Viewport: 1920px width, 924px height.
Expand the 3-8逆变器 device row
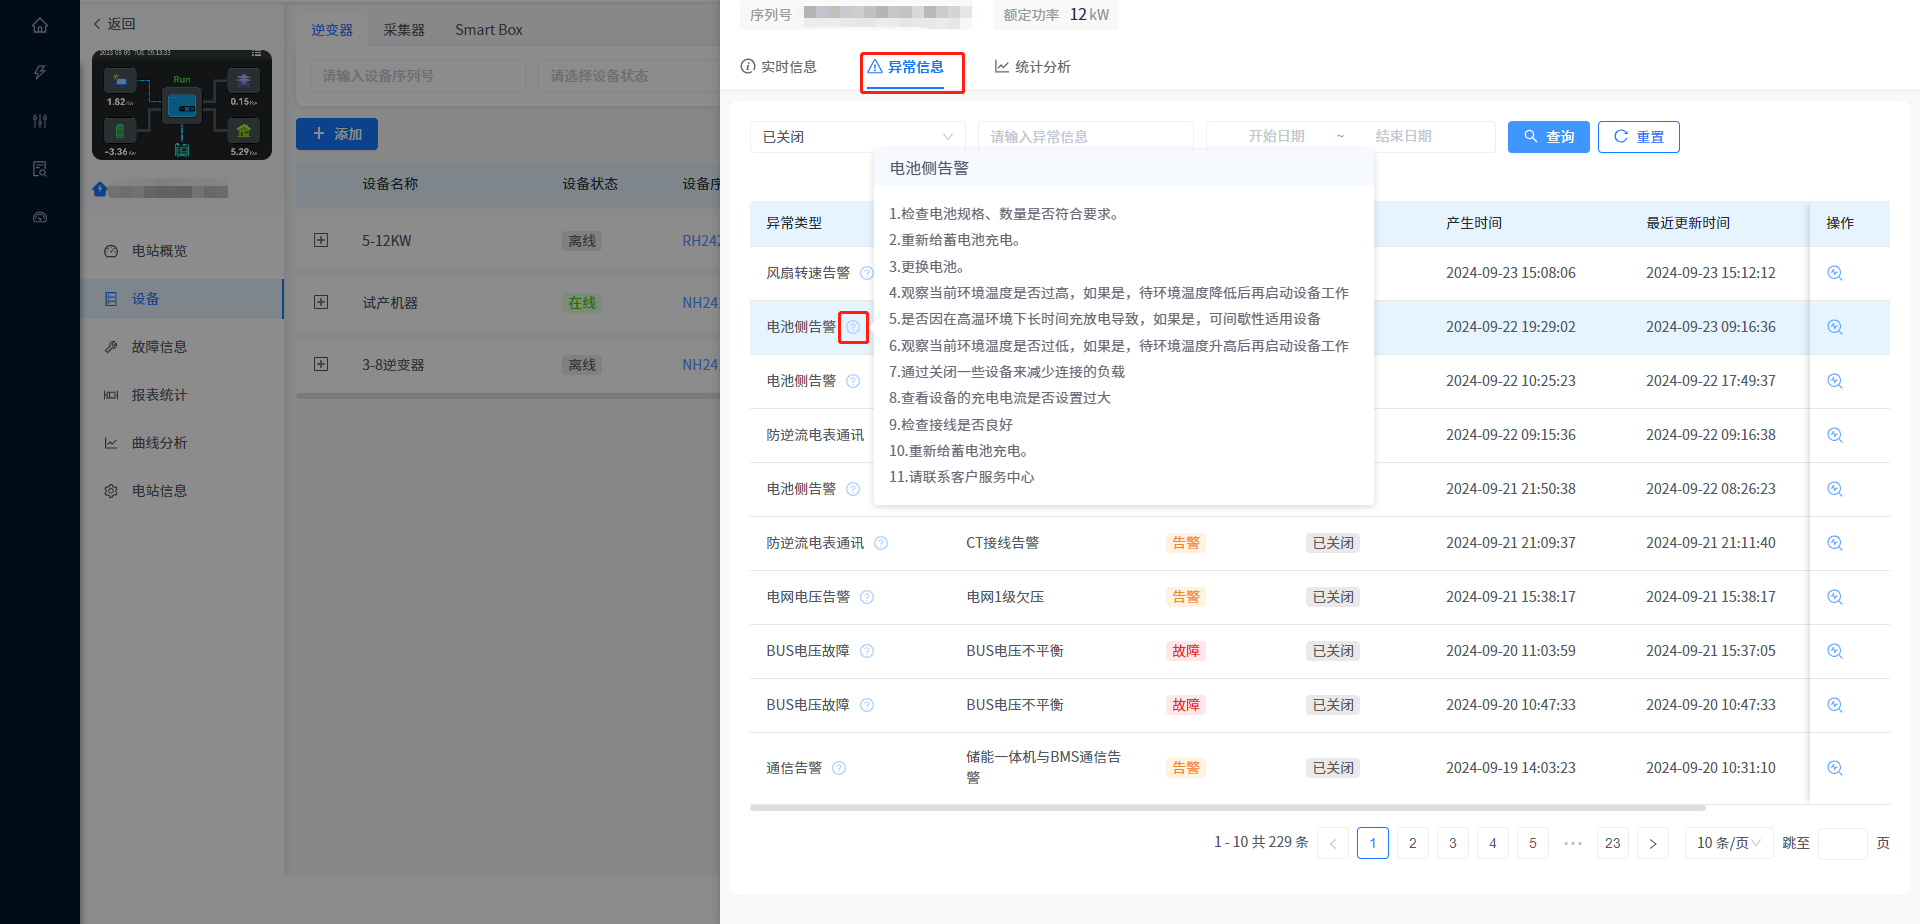pyautogui.click(x=321, y=364)
